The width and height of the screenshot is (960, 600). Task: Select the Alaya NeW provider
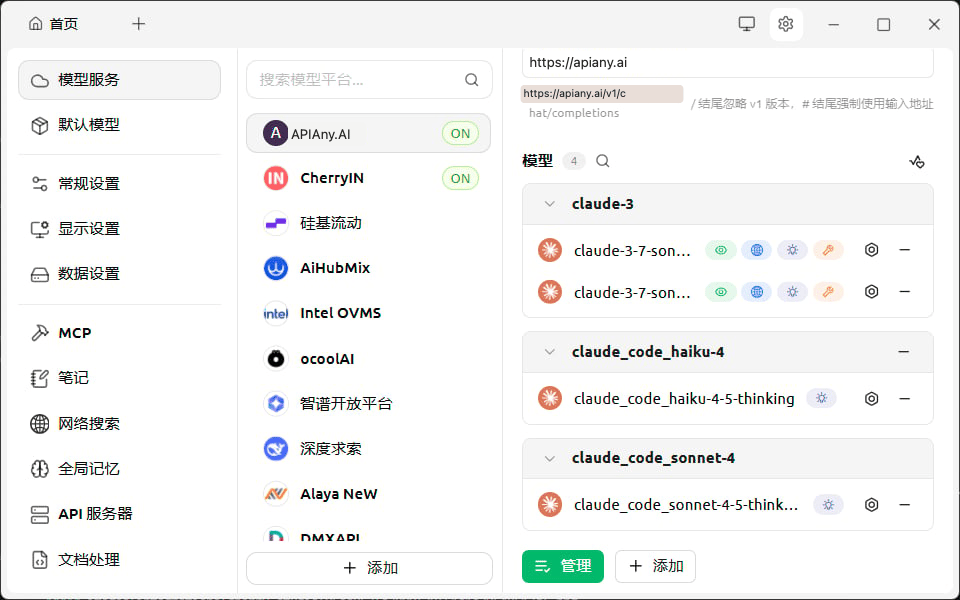369,494
